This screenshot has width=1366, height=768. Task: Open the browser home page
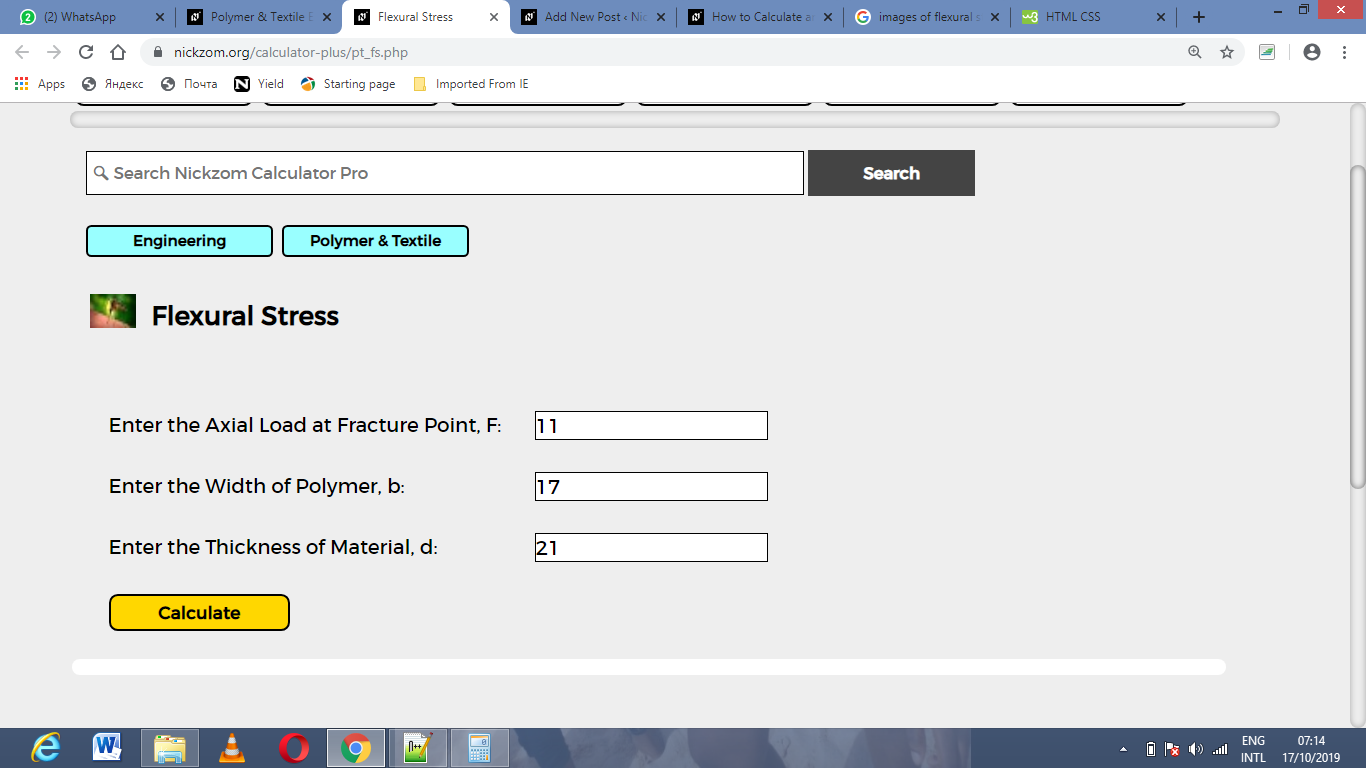click(x=118, y=52)
